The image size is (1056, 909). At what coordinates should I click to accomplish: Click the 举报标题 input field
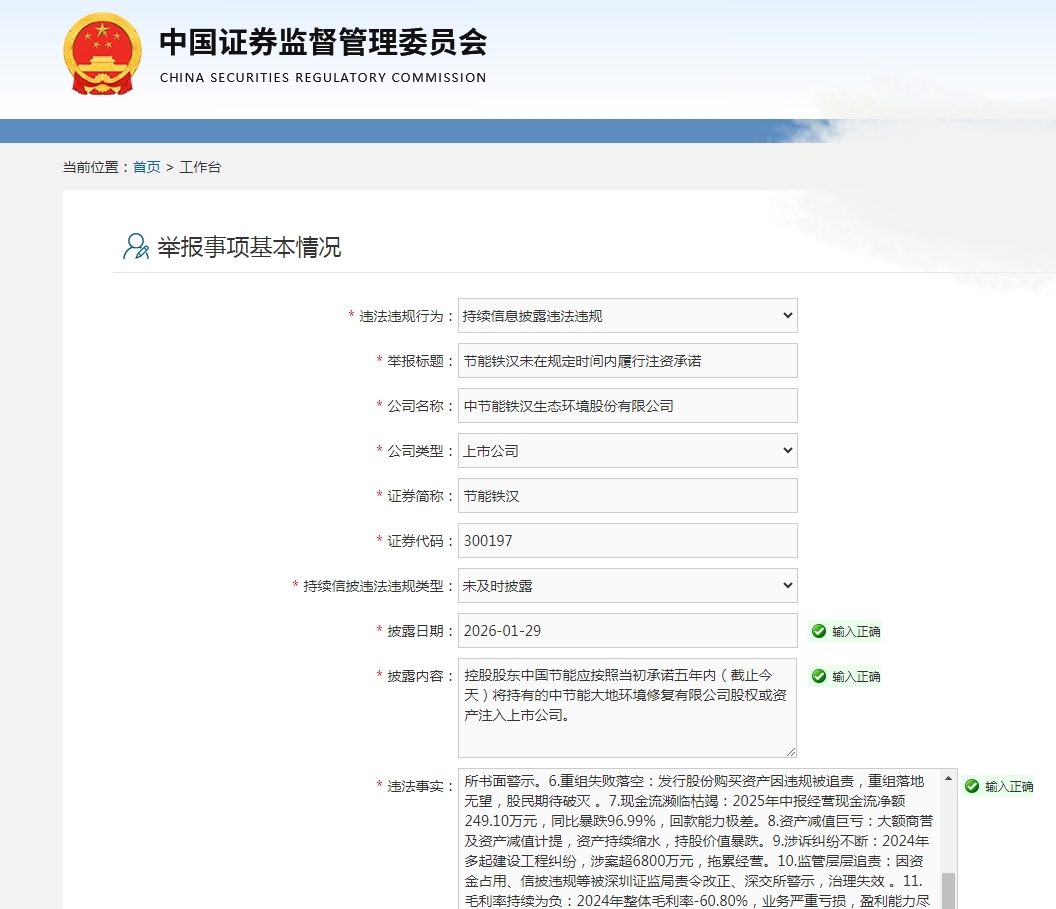[x=628, y=361]
